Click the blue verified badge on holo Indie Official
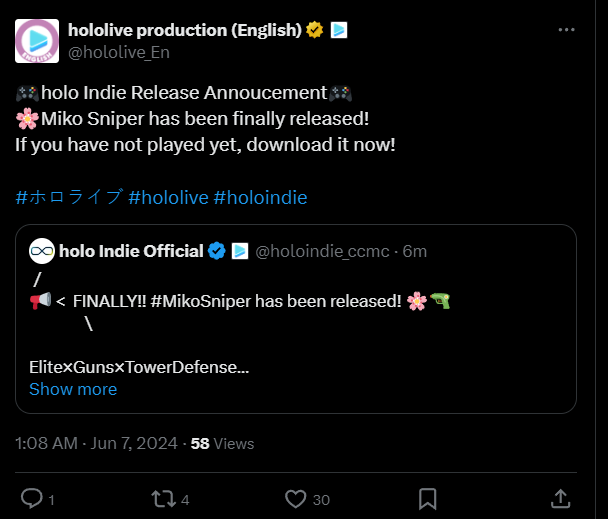This screenshot has height=519, width=608. coord(217,251)
